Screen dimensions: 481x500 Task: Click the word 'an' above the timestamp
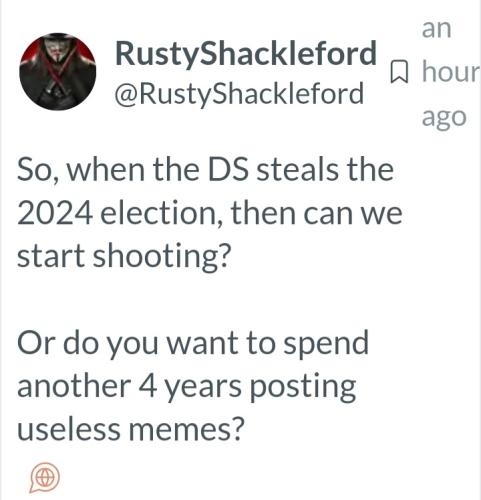point(436,29)
